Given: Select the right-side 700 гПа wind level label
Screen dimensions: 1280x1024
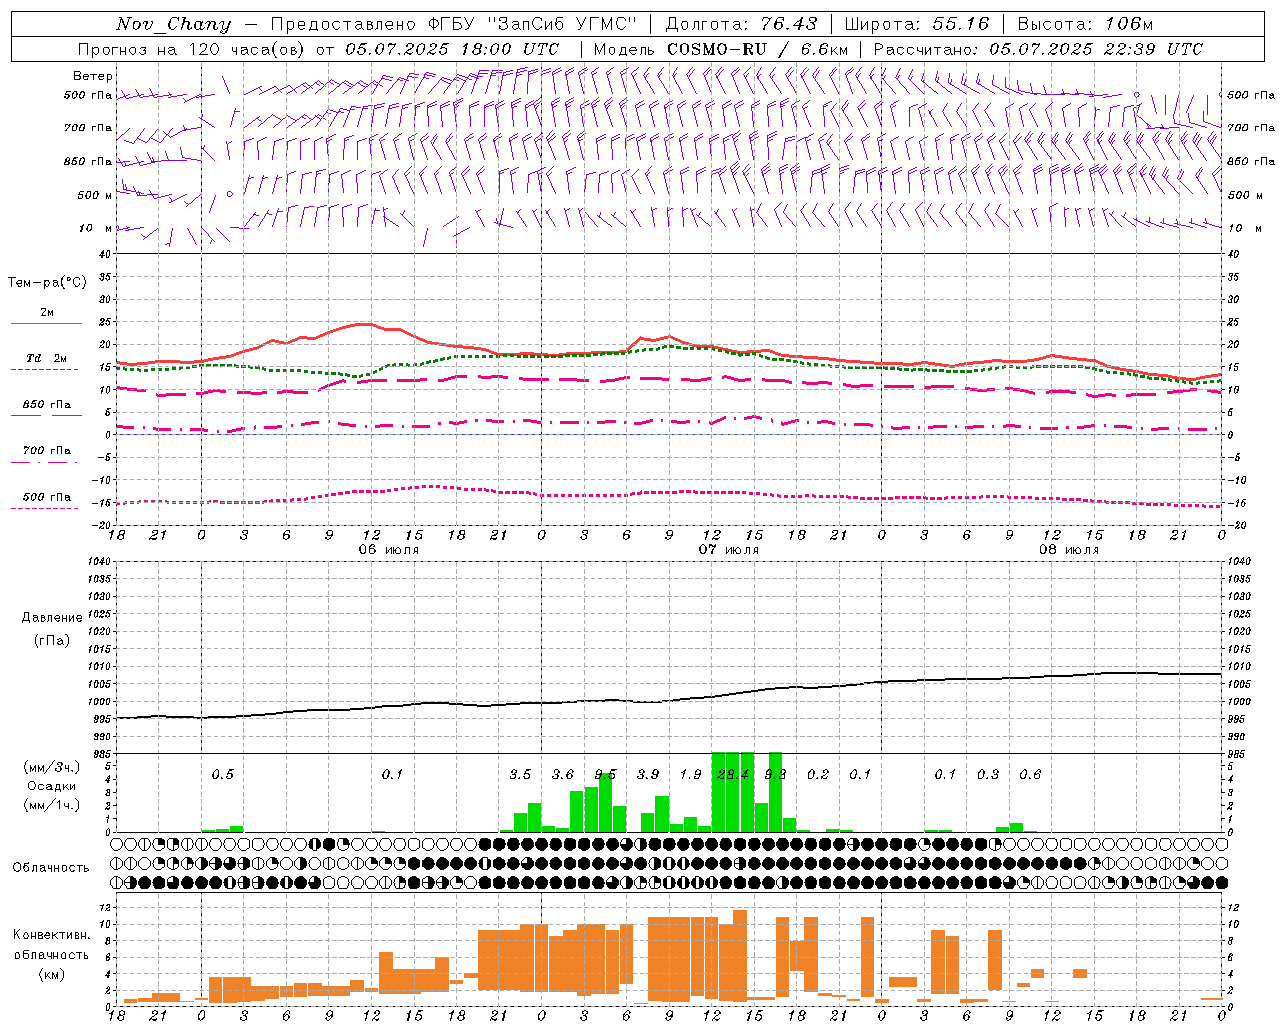Looking at the screenshot, I should [x=1251, y=128].
